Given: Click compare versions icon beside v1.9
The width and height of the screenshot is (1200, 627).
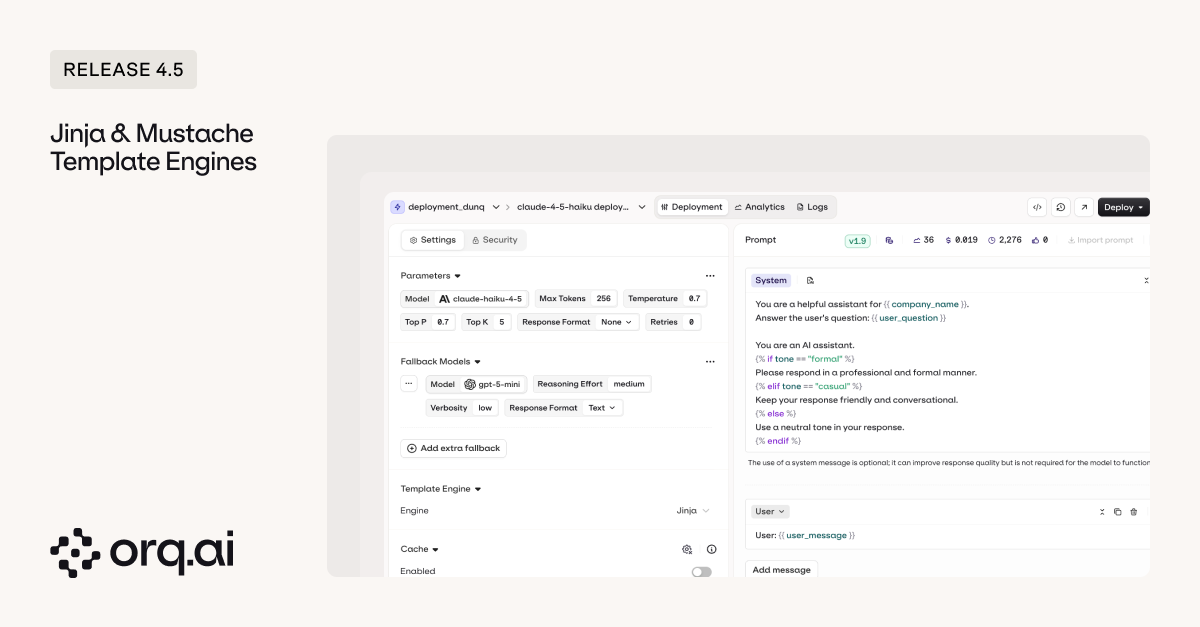Looking at the screenshot, I should (x=889, y=240).
